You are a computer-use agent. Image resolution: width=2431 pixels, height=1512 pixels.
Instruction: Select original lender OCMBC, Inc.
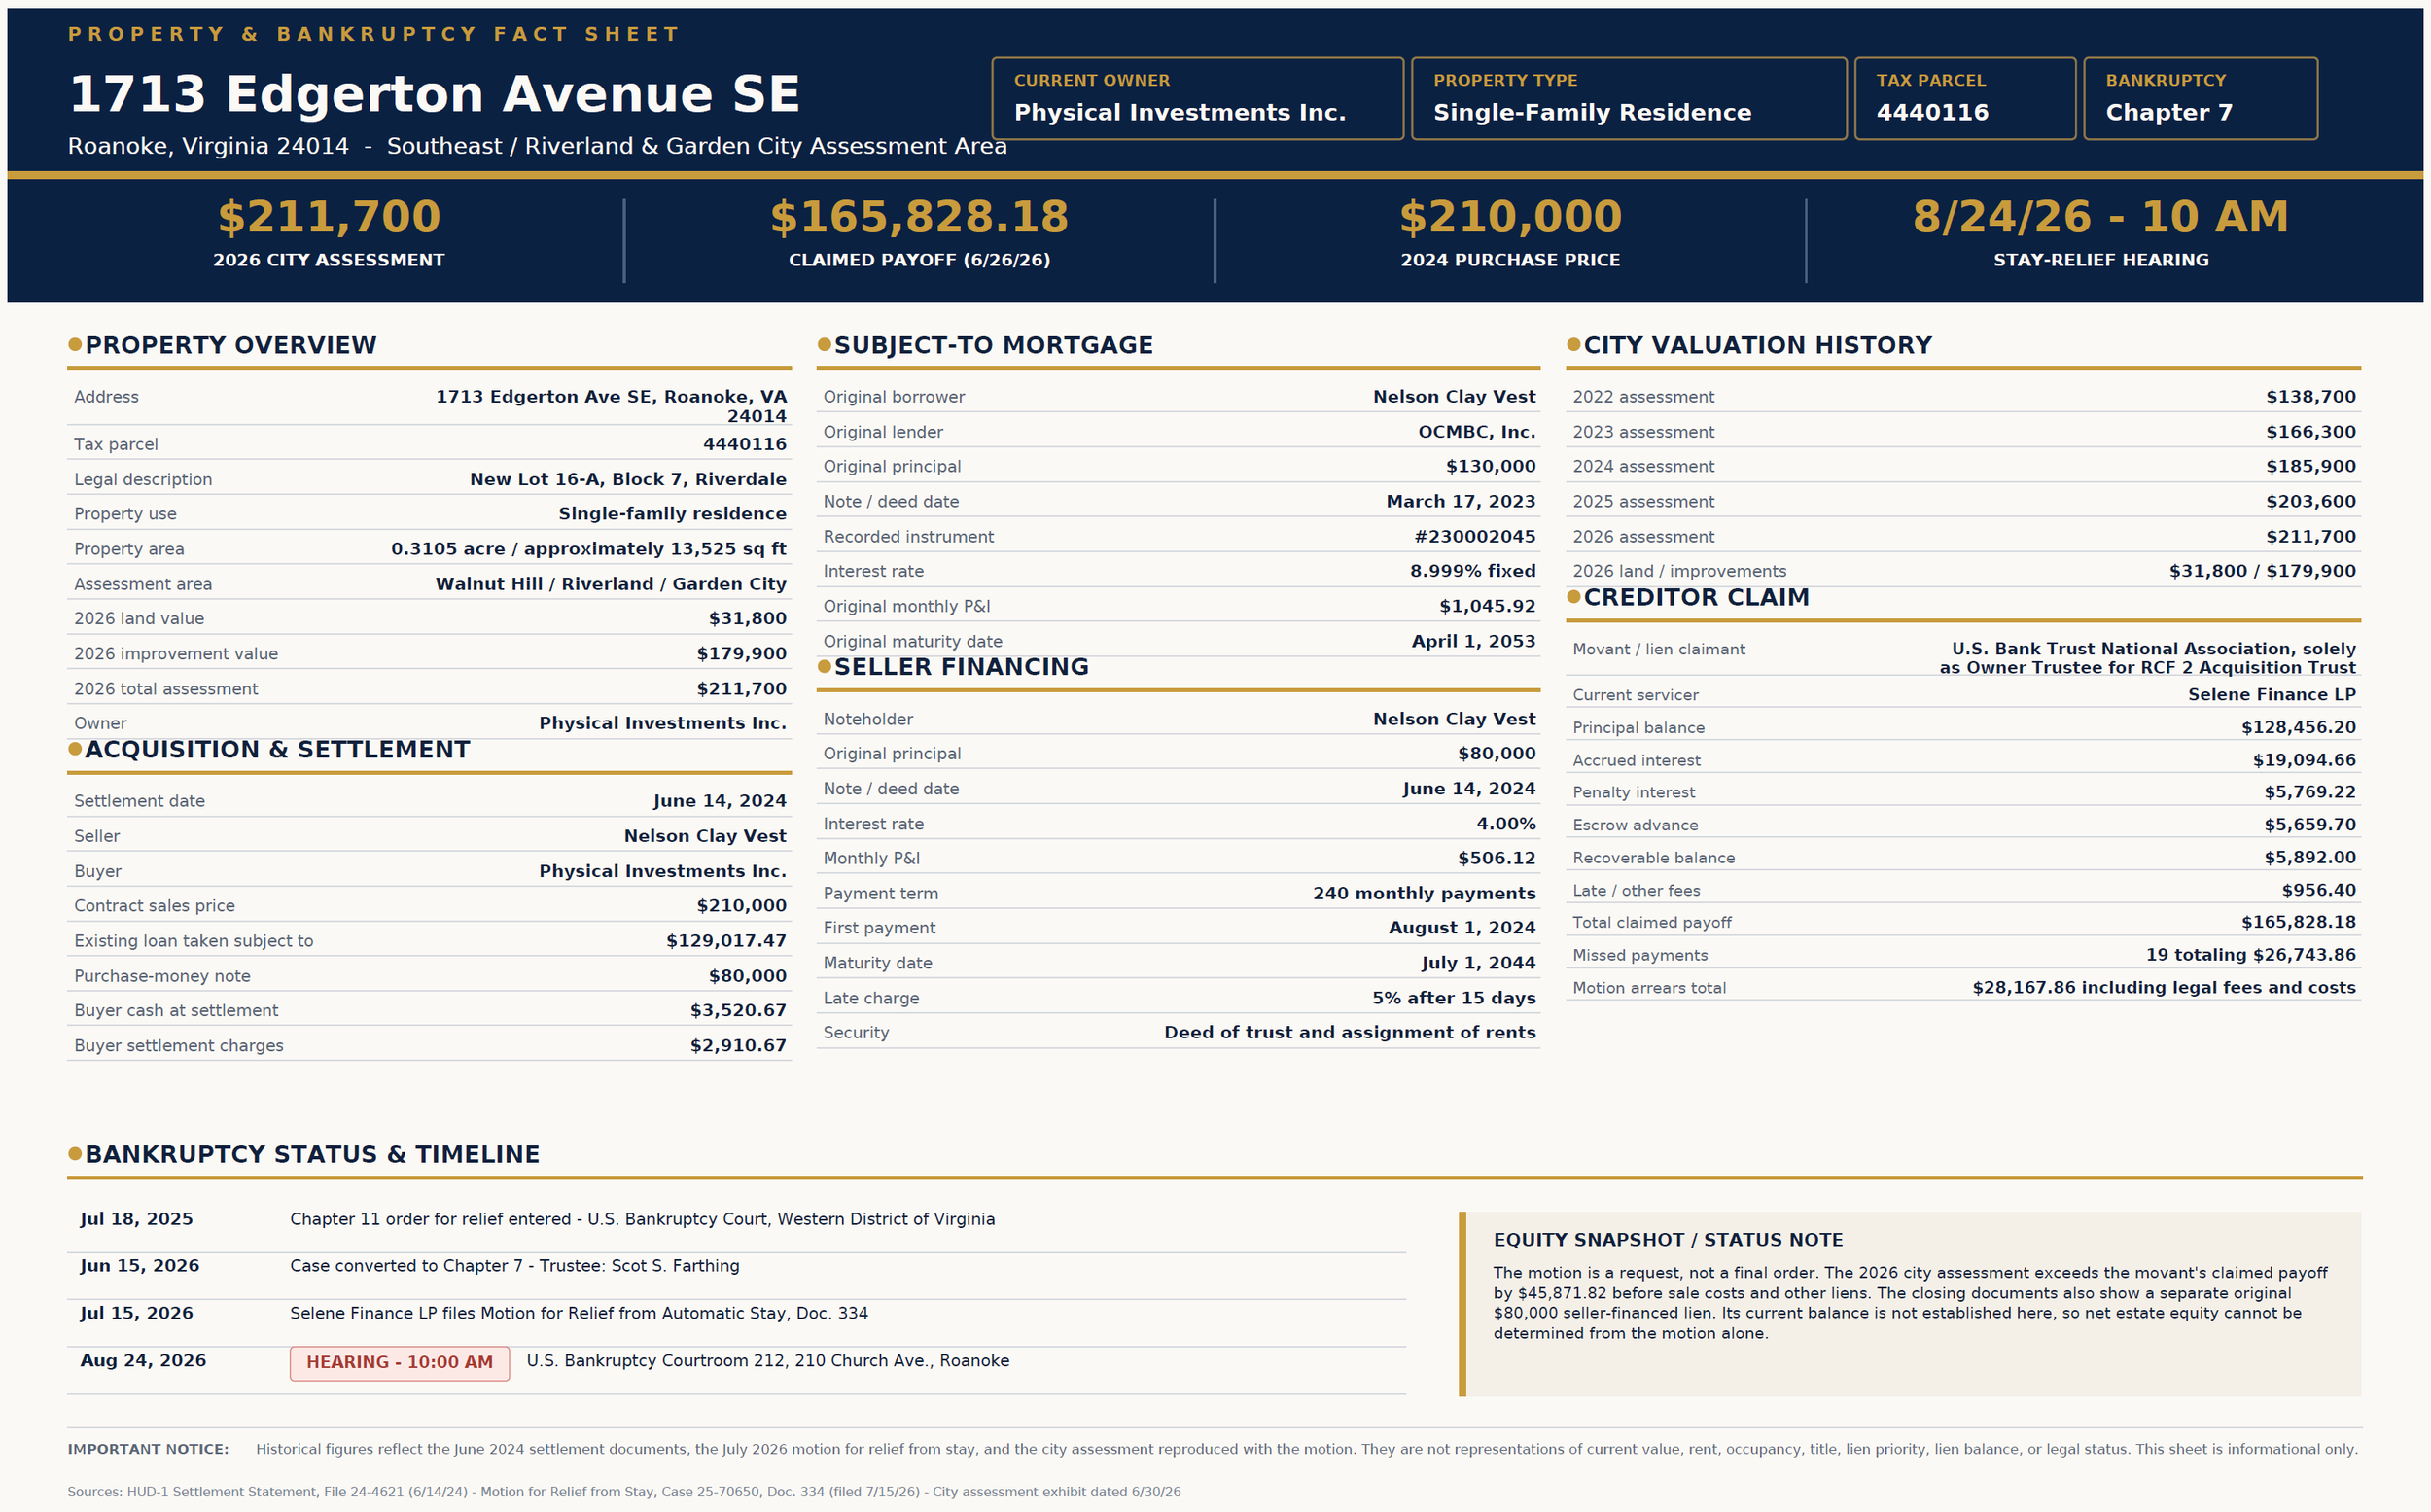(x=1476, y=432)
